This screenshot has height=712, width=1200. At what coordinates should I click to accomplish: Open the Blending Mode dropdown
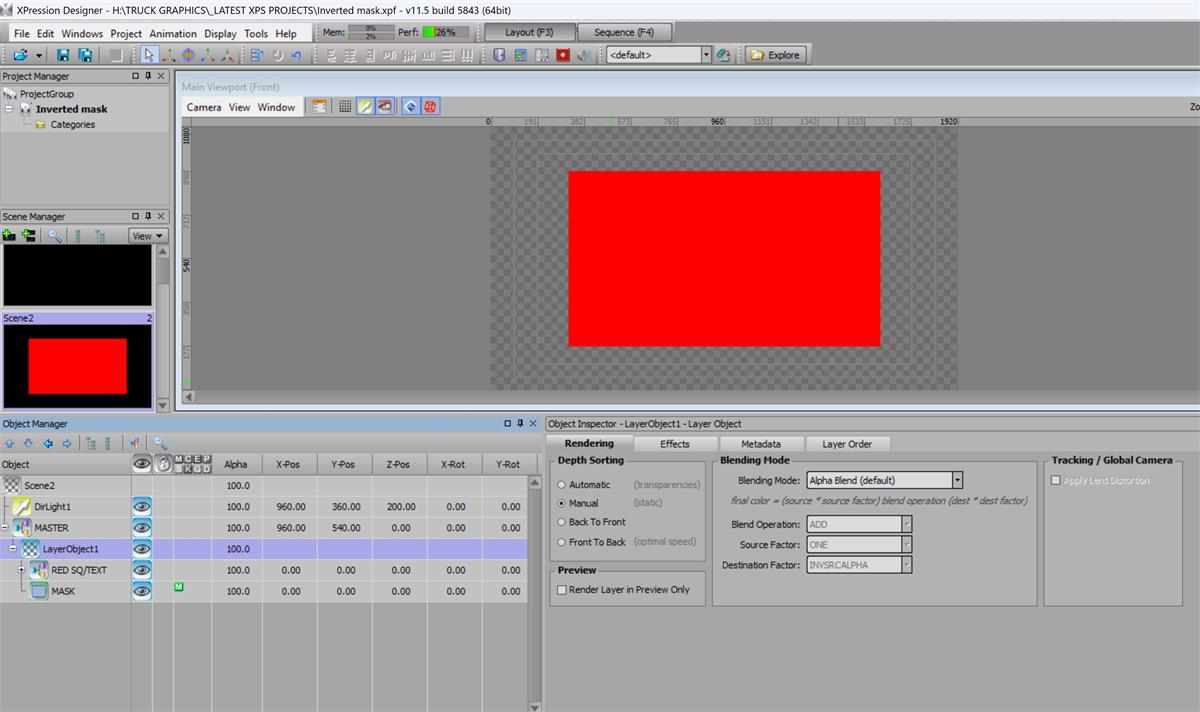click(x=957, y=481)
